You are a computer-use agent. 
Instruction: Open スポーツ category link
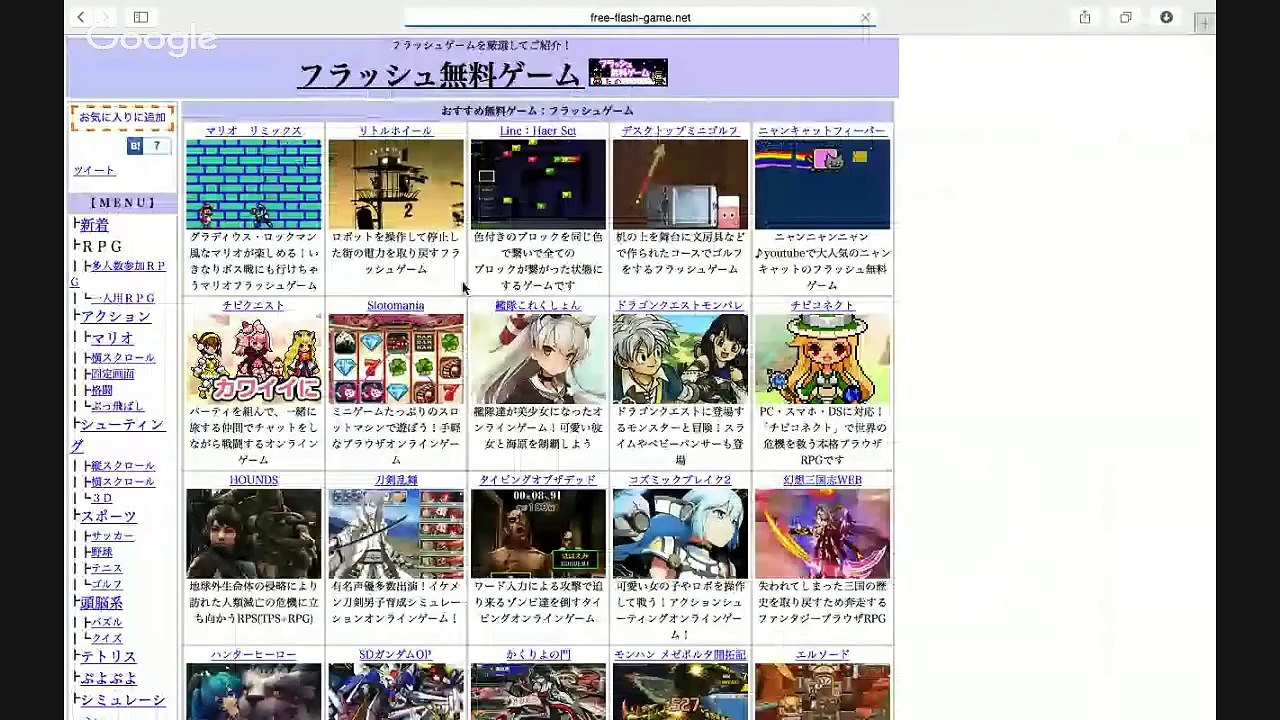point(108,516)
